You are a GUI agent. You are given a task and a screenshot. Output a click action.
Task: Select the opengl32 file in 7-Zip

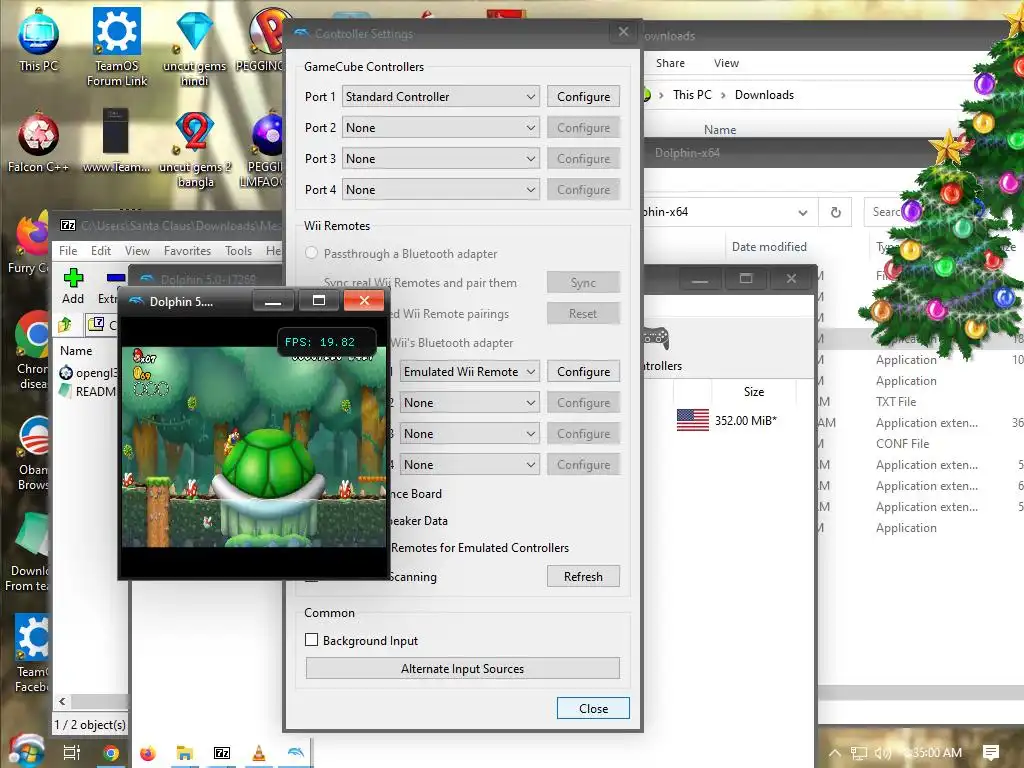(88, 373)
